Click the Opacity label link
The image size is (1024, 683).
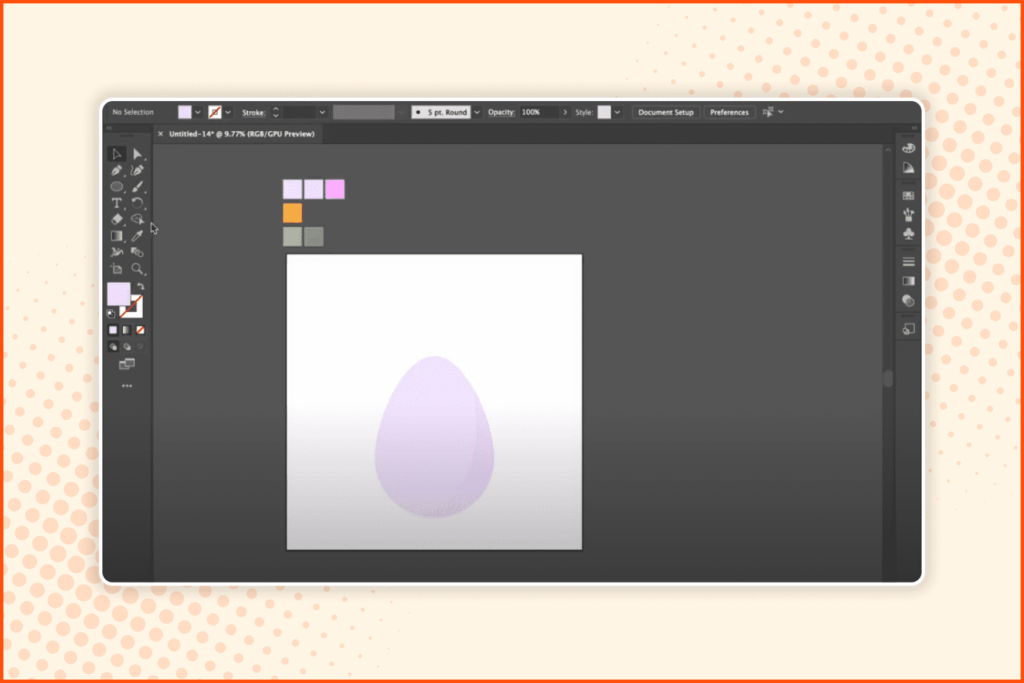click(x=501, y=112)
